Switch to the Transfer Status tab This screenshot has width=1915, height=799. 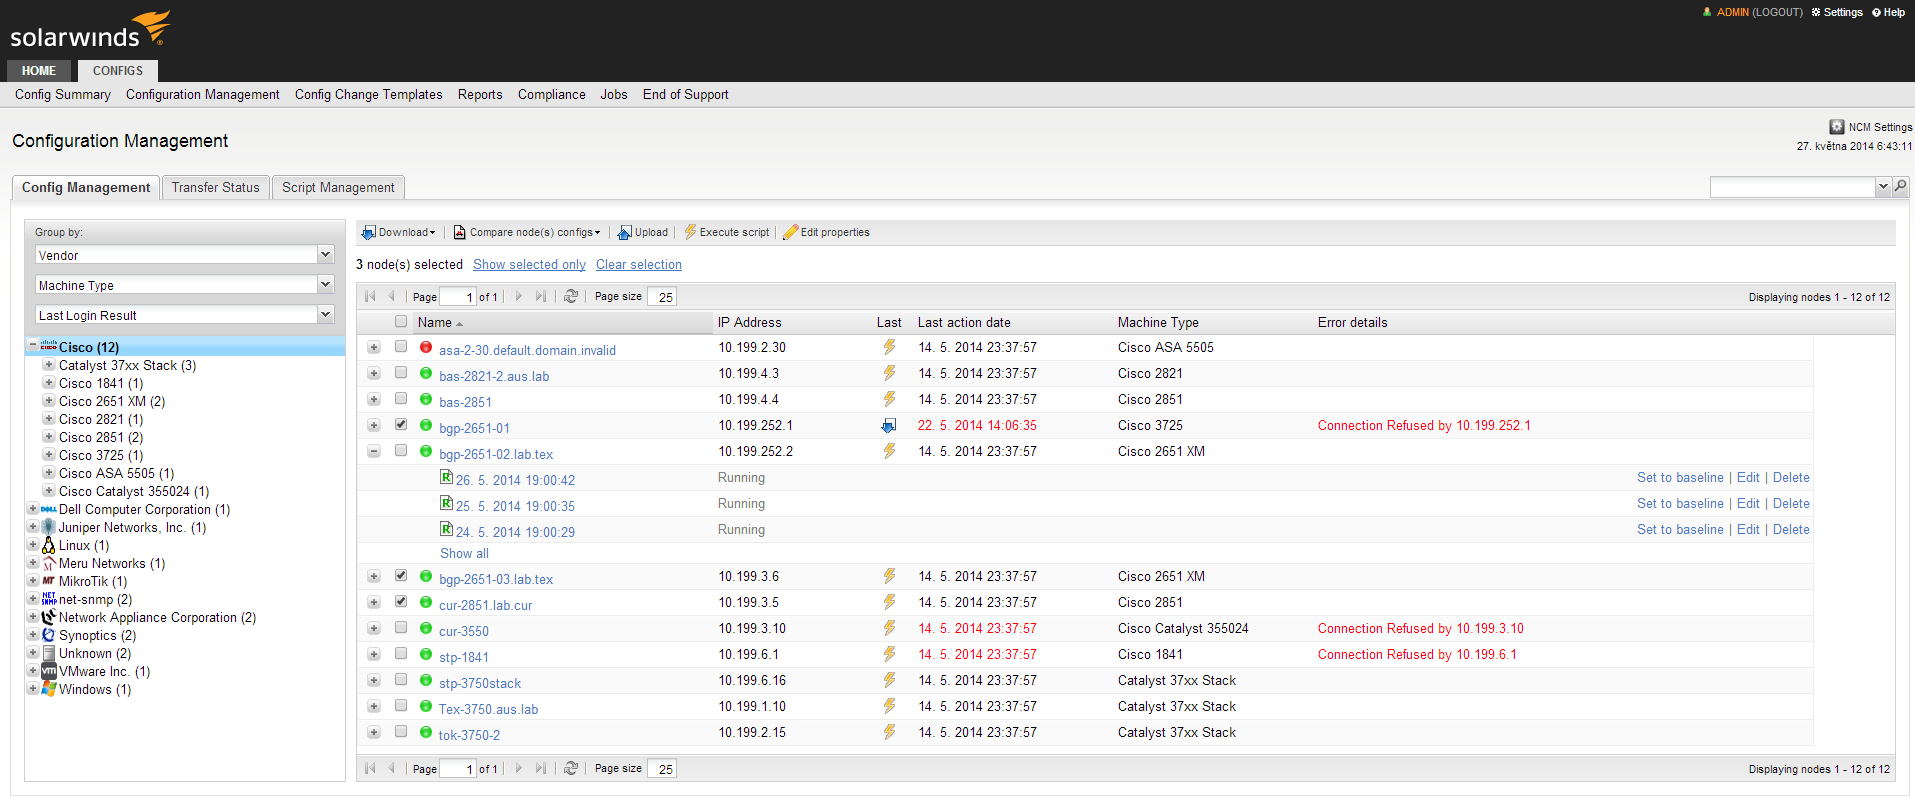click(215, 187)
